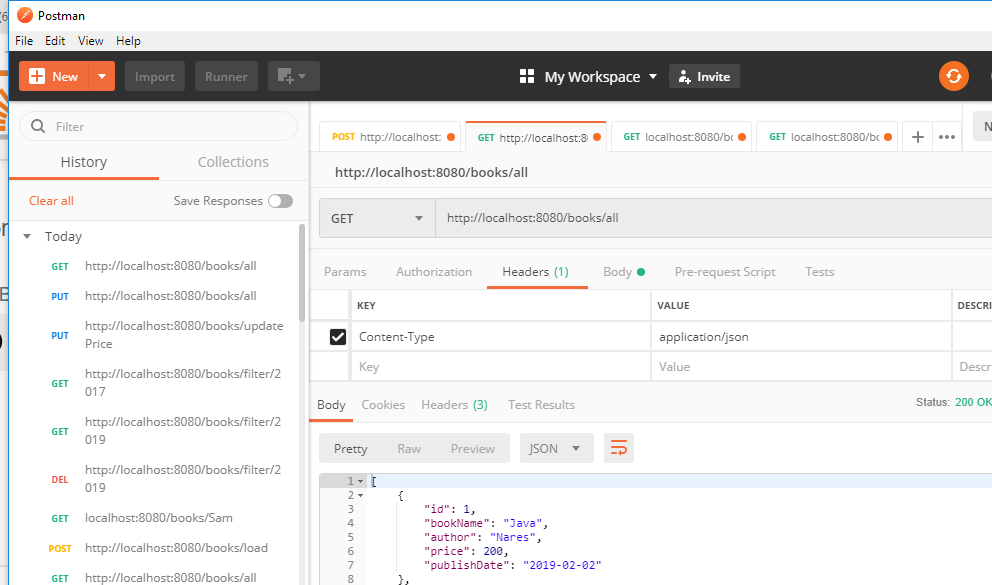Click the Import button
The height and width of the screenshot is (585, 992).
point(155,77)
